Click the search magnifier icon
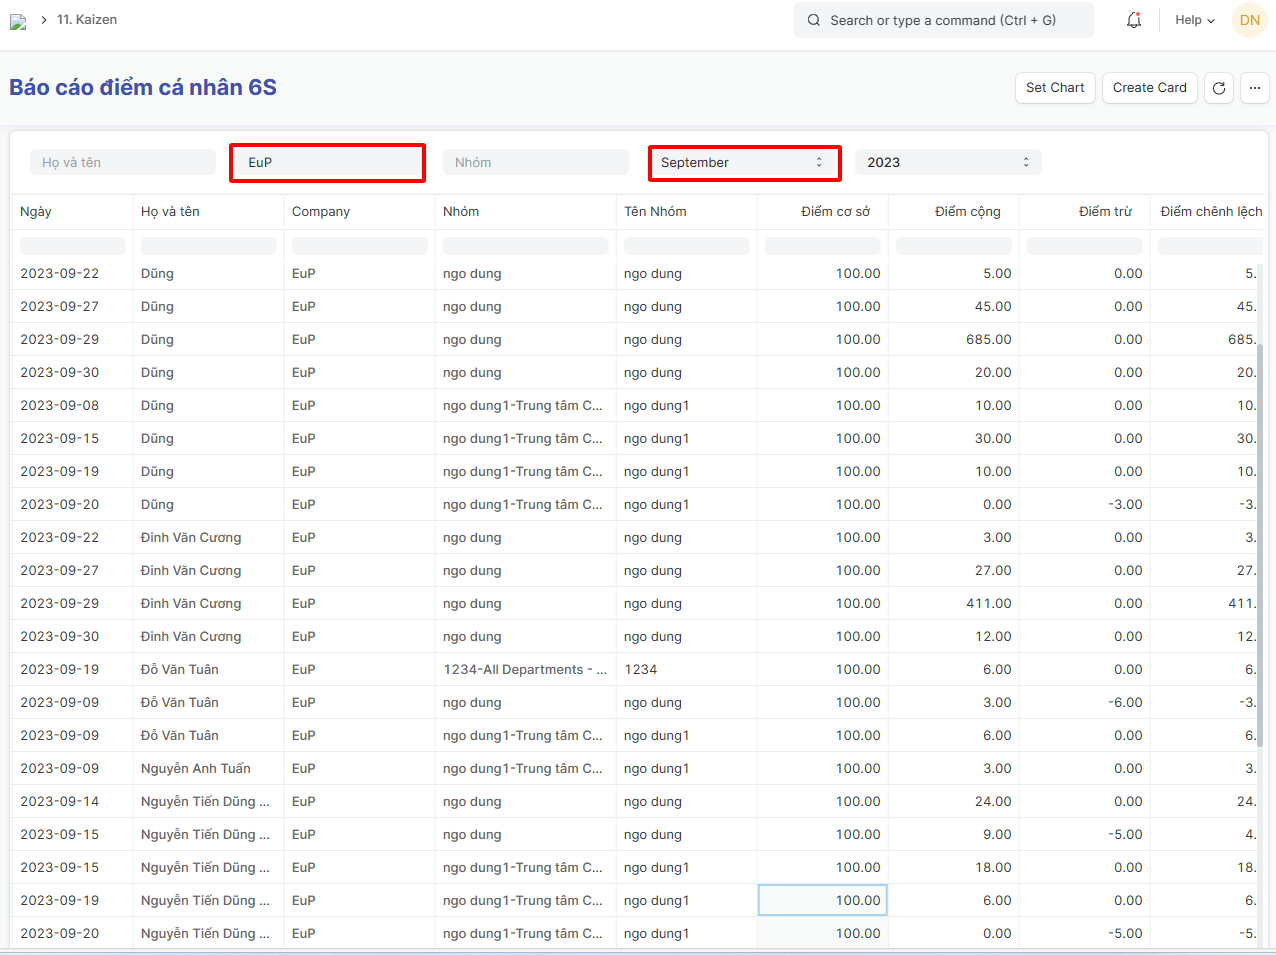The image size is (1276, 955). (814, 20)
